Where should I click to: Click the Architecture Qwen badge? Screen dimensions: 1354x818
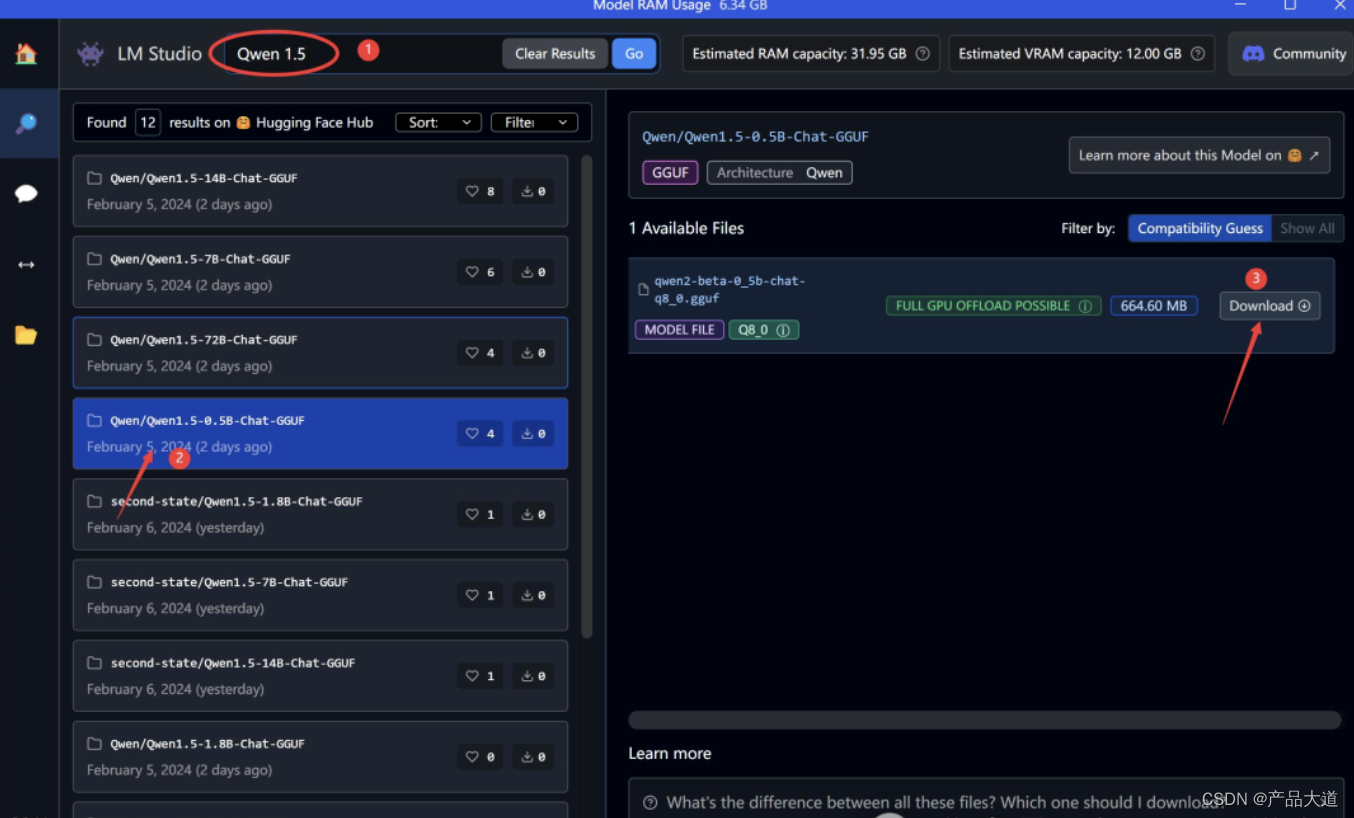(779, 172)
